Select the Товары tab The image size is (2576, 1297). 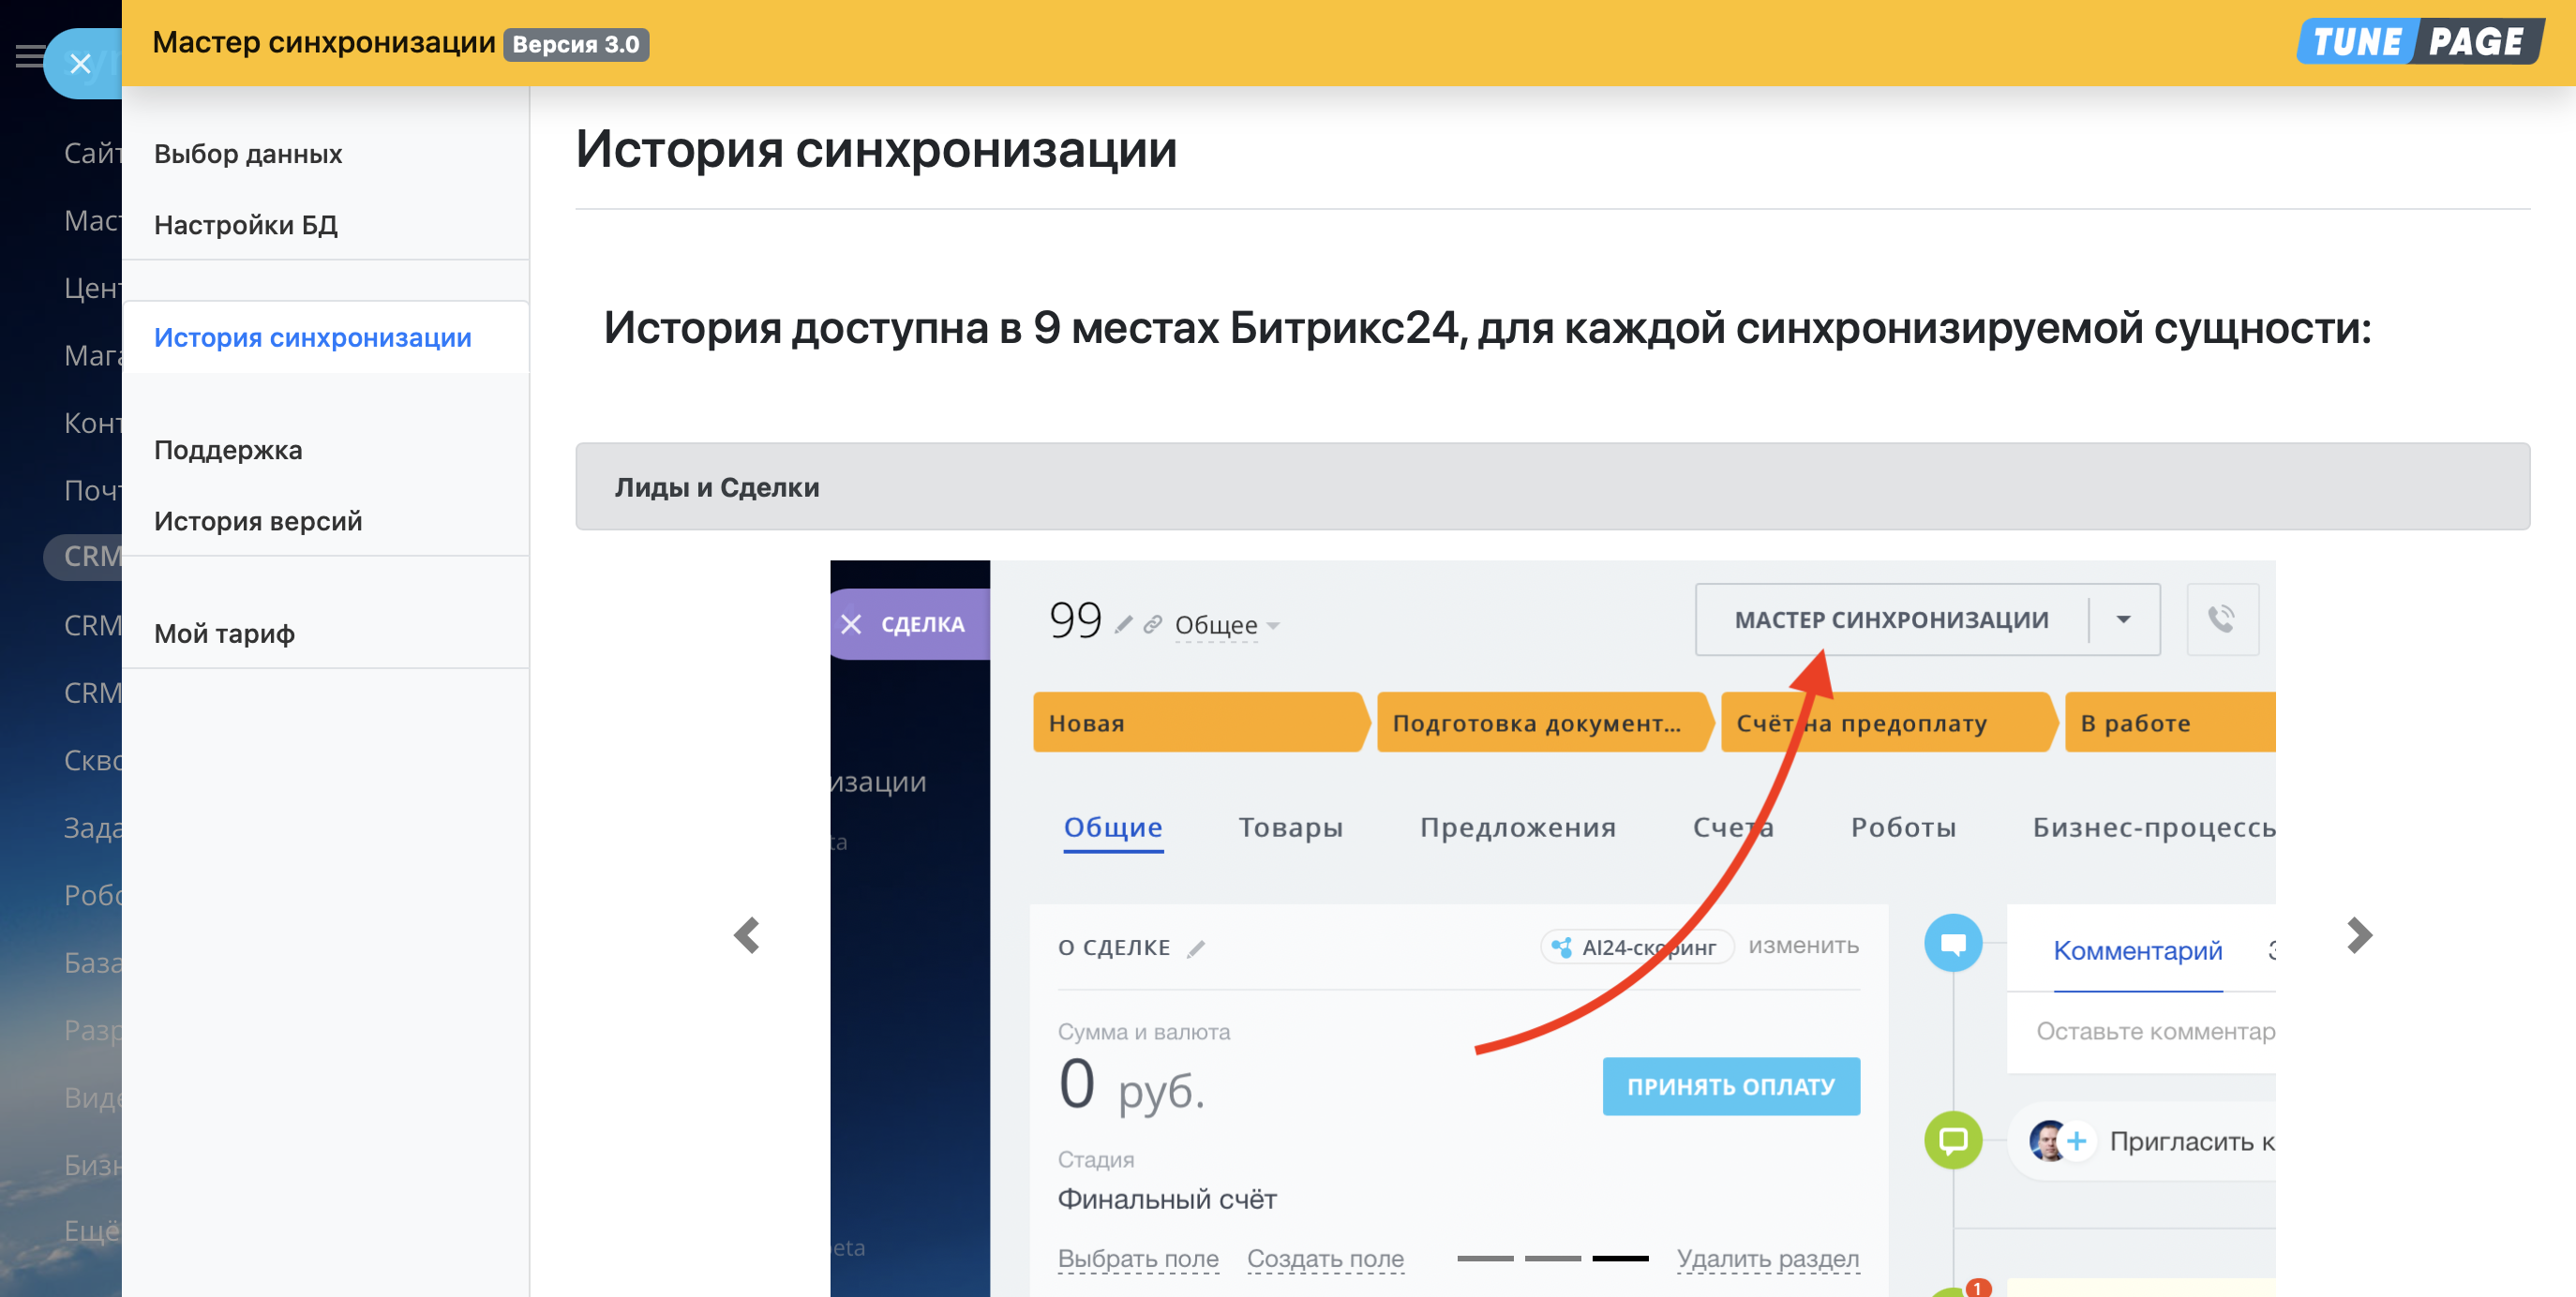pyautogui.click(x=1290, y=827)
